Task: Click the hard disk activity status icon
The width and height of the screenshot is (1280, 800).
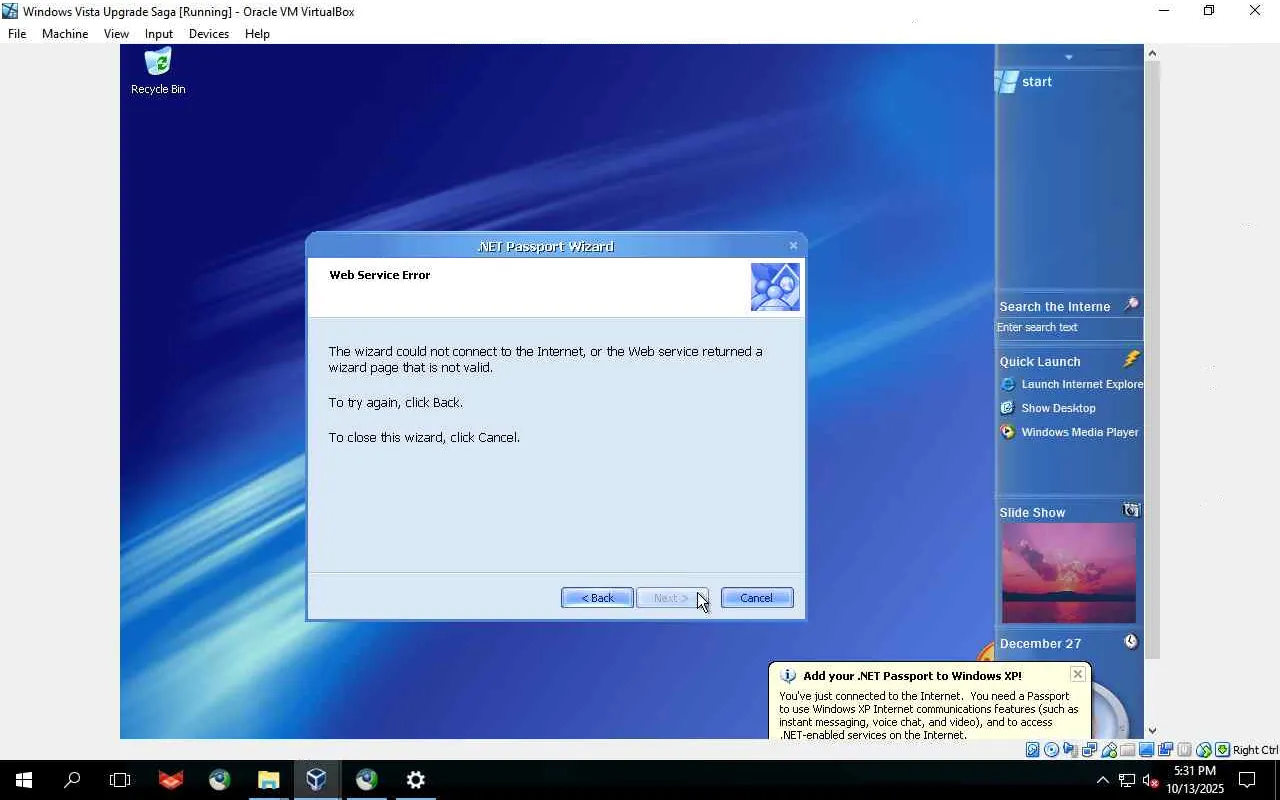Action: tap(1033, 750)
